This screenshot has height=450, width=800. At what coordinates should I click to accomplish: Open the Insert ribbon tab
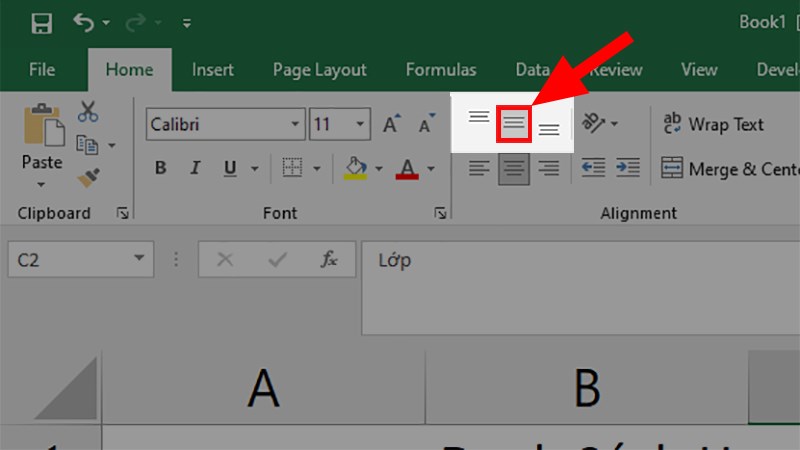pyautogui.click(x=212, y=69)
